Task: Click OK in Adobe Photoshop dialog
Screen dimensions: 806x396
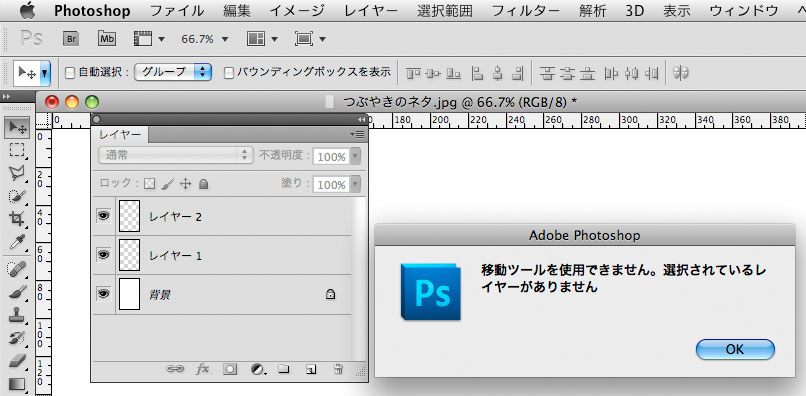Action: coord(735,349)
